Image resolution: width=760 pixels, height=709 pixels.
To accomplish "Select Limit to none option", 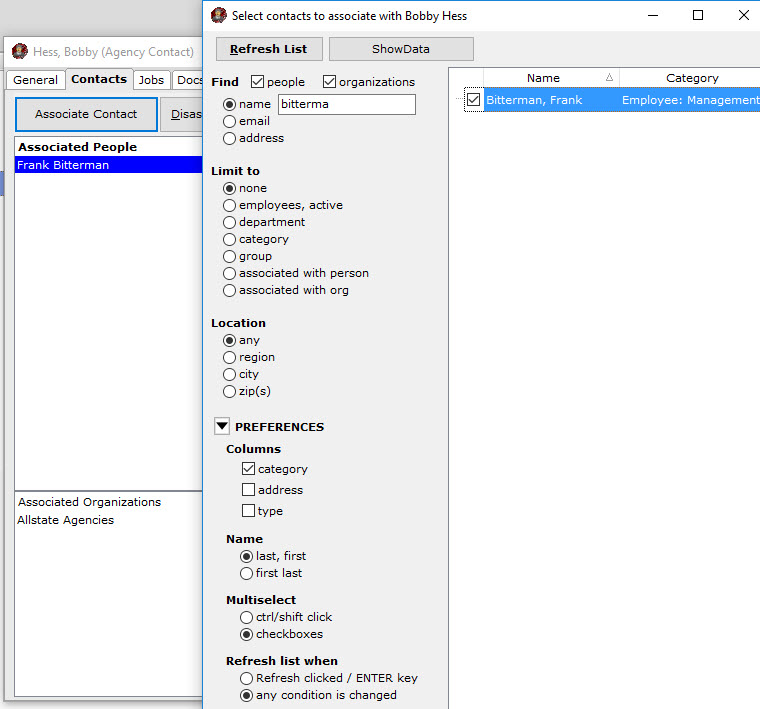I will [229, 188].
